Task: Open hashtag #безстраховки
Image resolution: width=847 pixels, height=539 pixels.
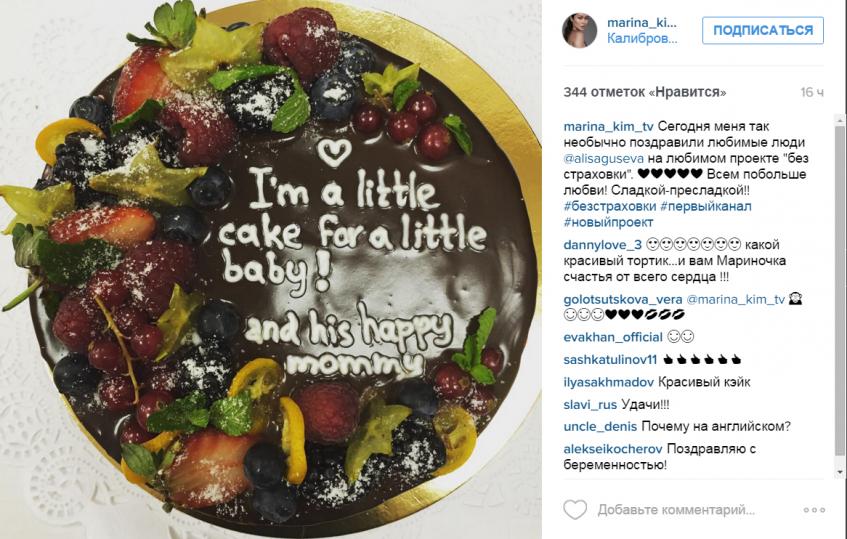Action: pos(610,206)
